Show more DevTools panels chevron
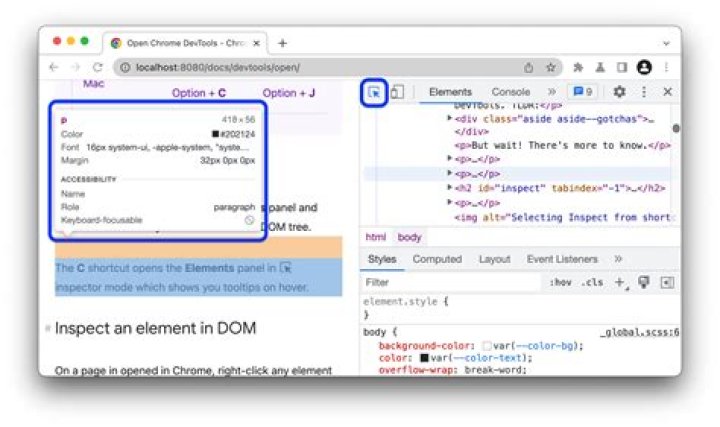 click(x=551, y=92)
